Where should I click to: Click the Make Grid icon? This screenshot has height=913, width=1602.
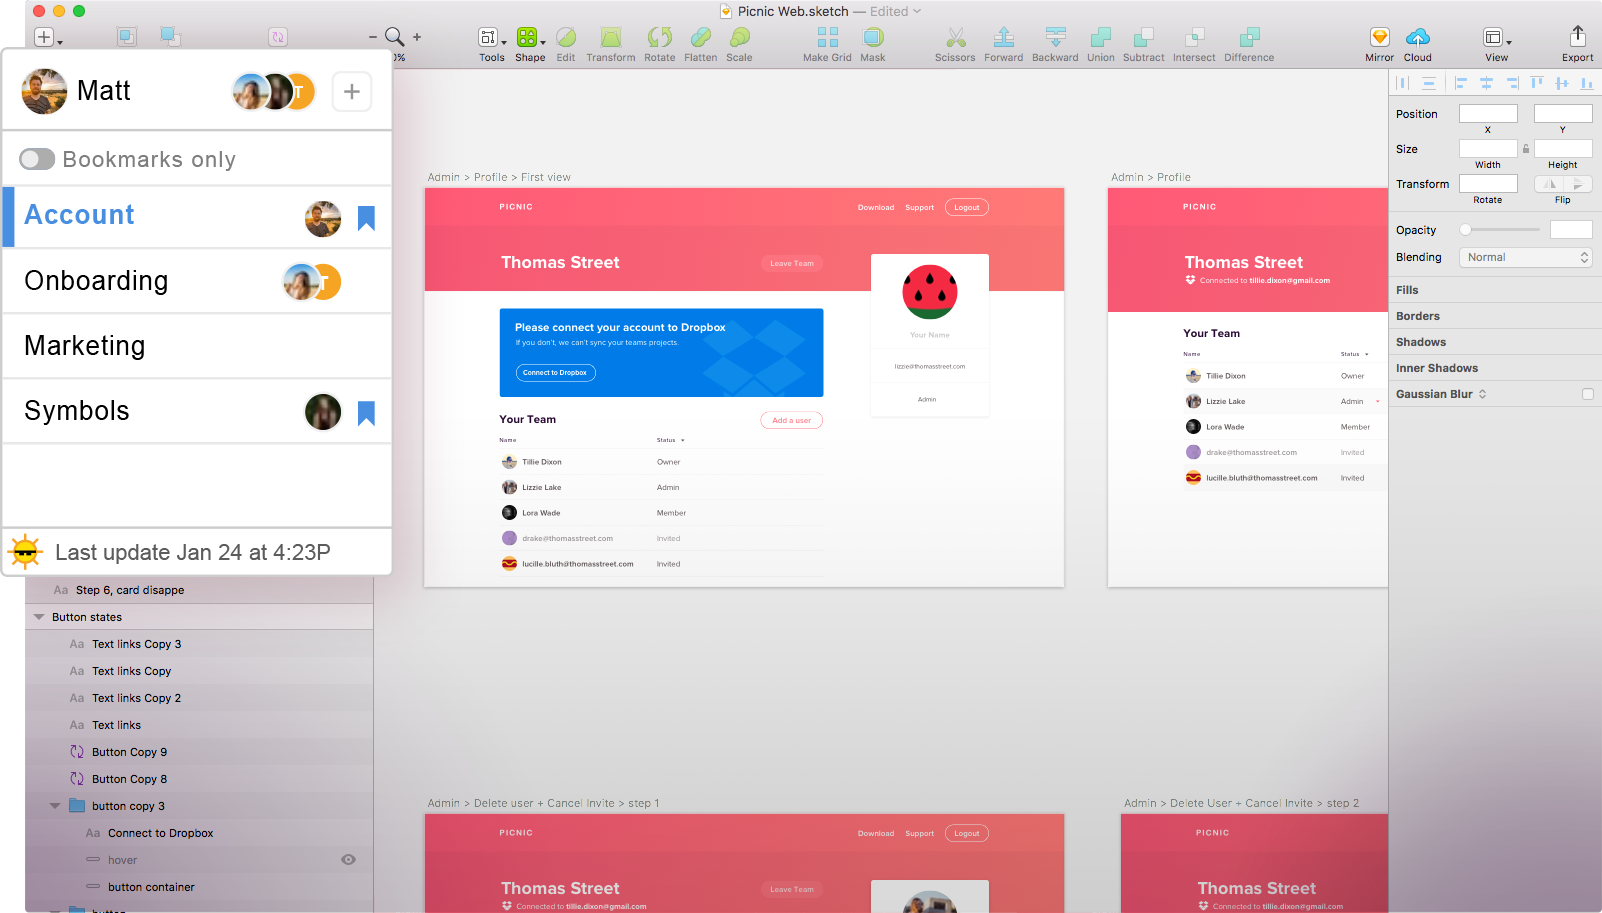tap(827, 38)
